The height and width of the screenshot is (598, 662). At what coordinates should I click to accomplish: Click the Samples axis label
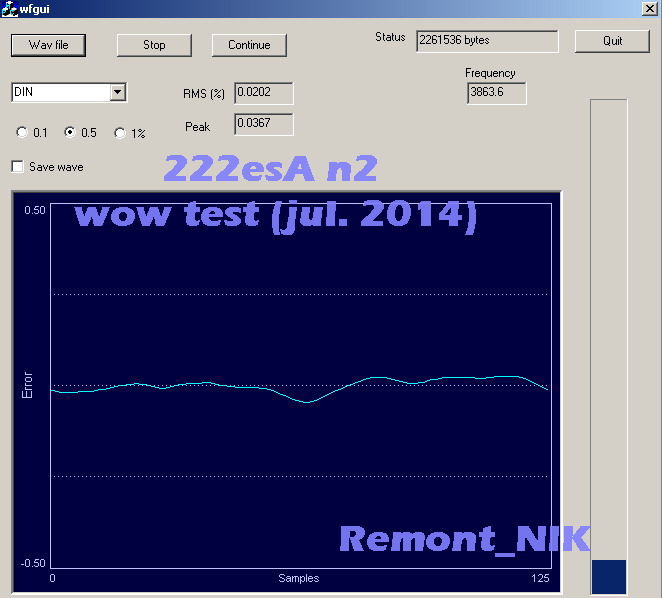tap(298, 578)
